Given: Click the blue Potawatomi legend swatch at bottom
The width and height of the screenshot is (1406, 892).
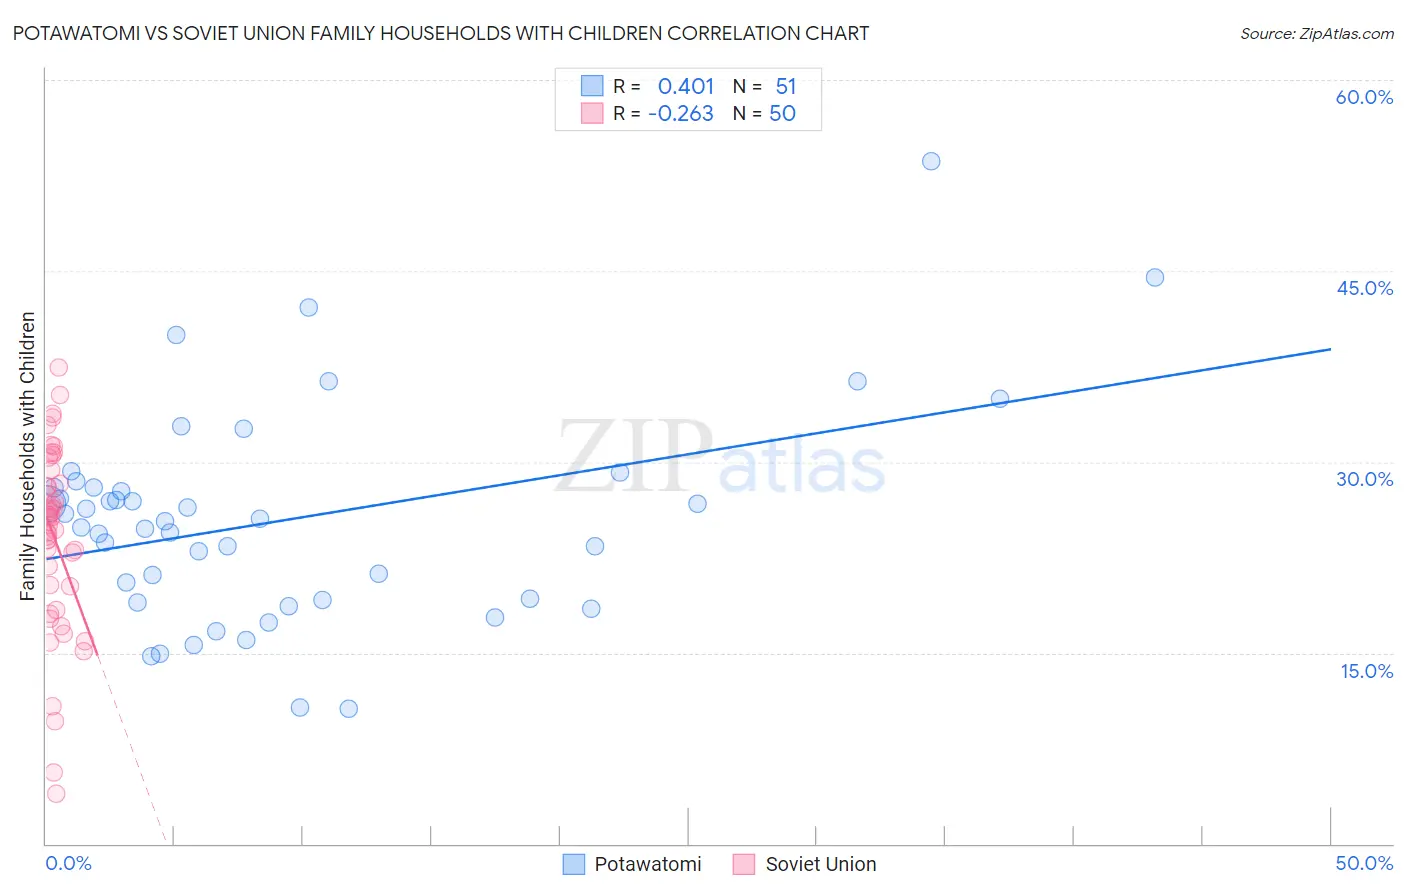Looking at the screenshot, I should point(573,864).
